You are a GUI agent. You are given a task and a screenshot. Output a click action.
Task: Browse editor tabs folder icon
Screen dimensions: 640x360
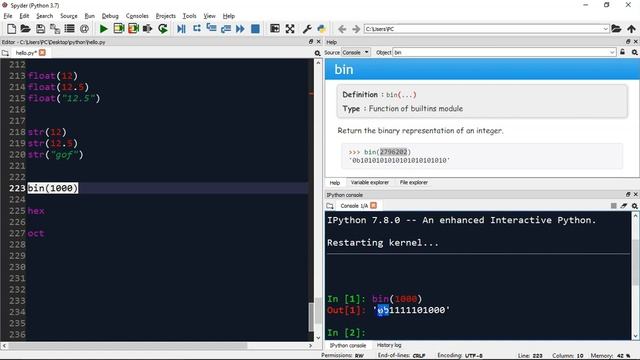tap(5, 53)
